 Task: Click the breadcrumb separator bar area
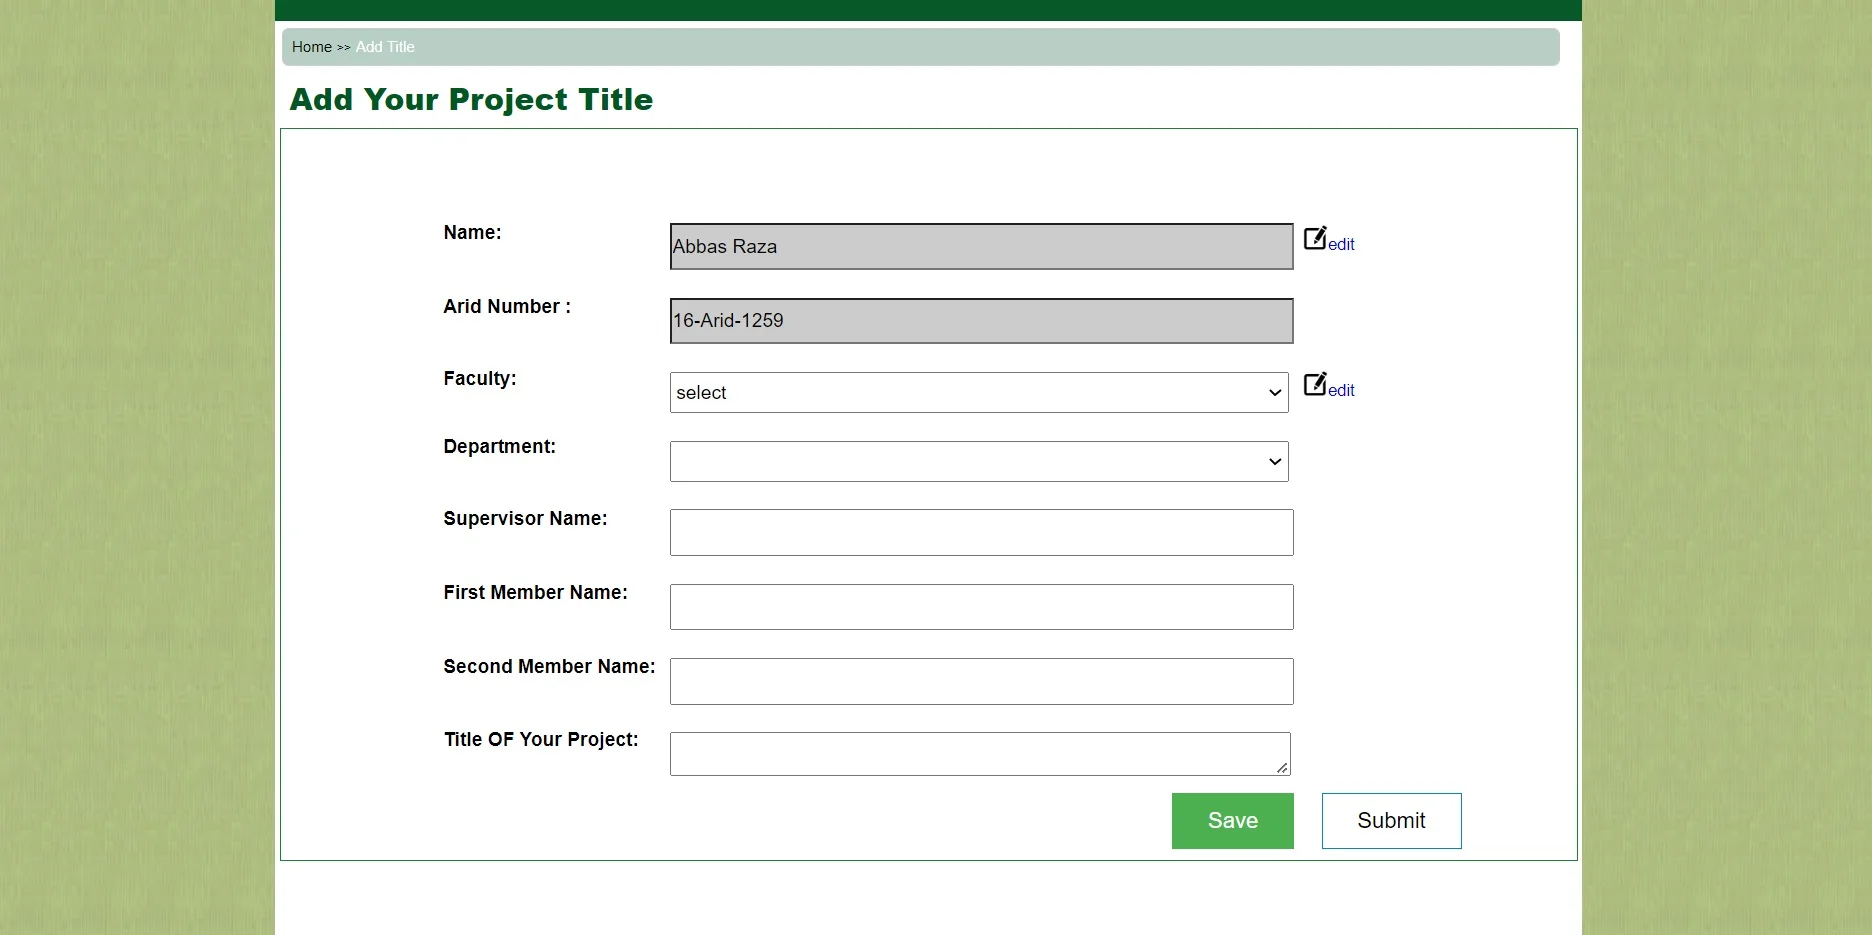pos(343,47)
